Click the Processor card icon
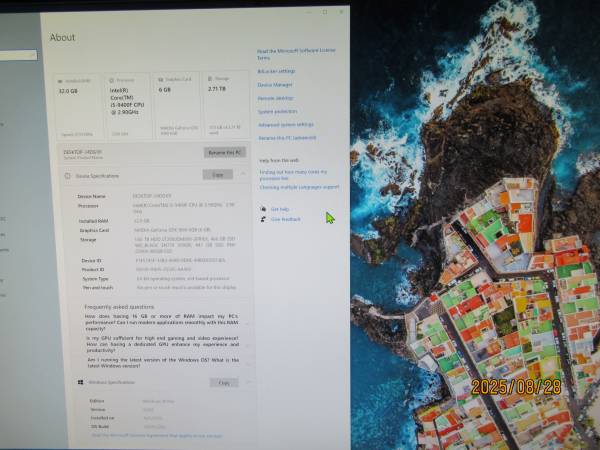This screenshot has width=600, height=450. [111, 80]
